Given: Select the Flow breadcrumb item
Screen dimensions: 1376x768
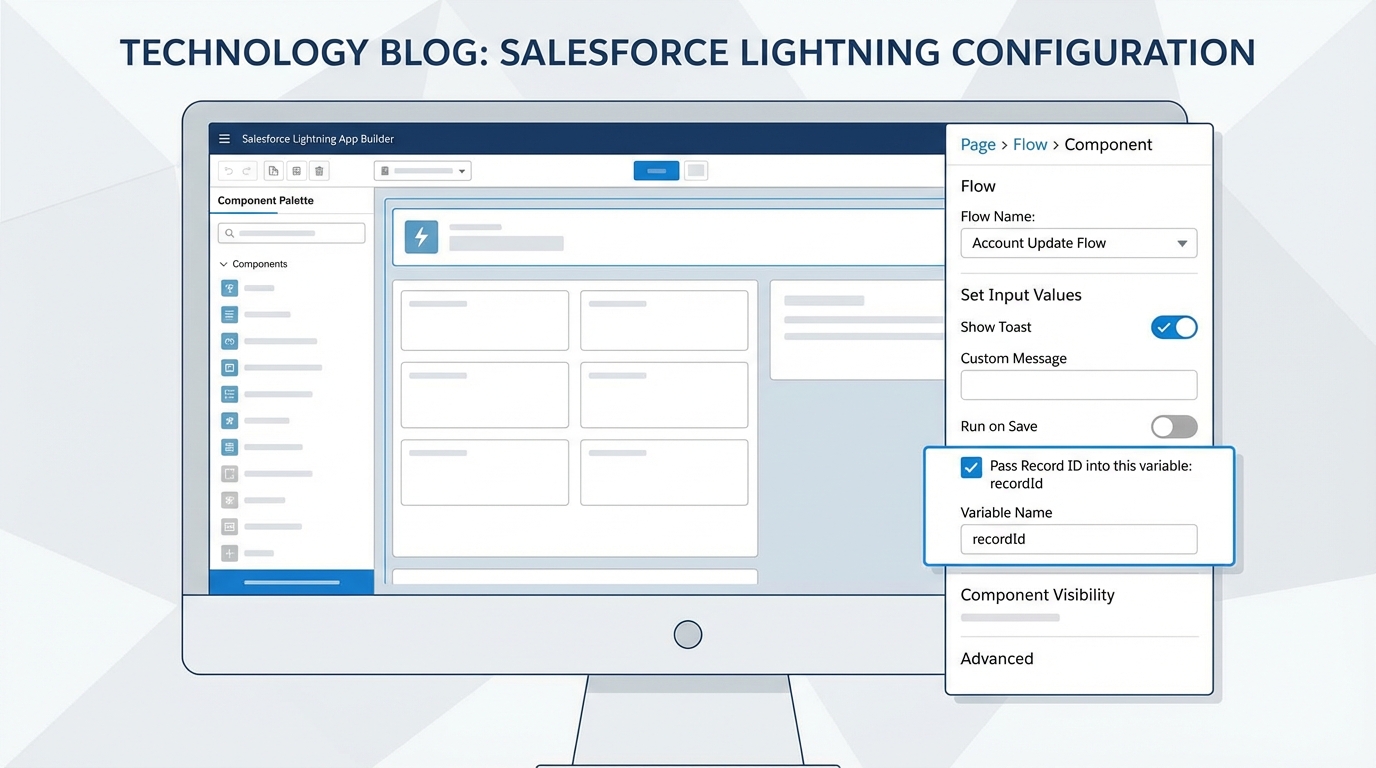Looking at the screenshot, I should point(1030,144).
